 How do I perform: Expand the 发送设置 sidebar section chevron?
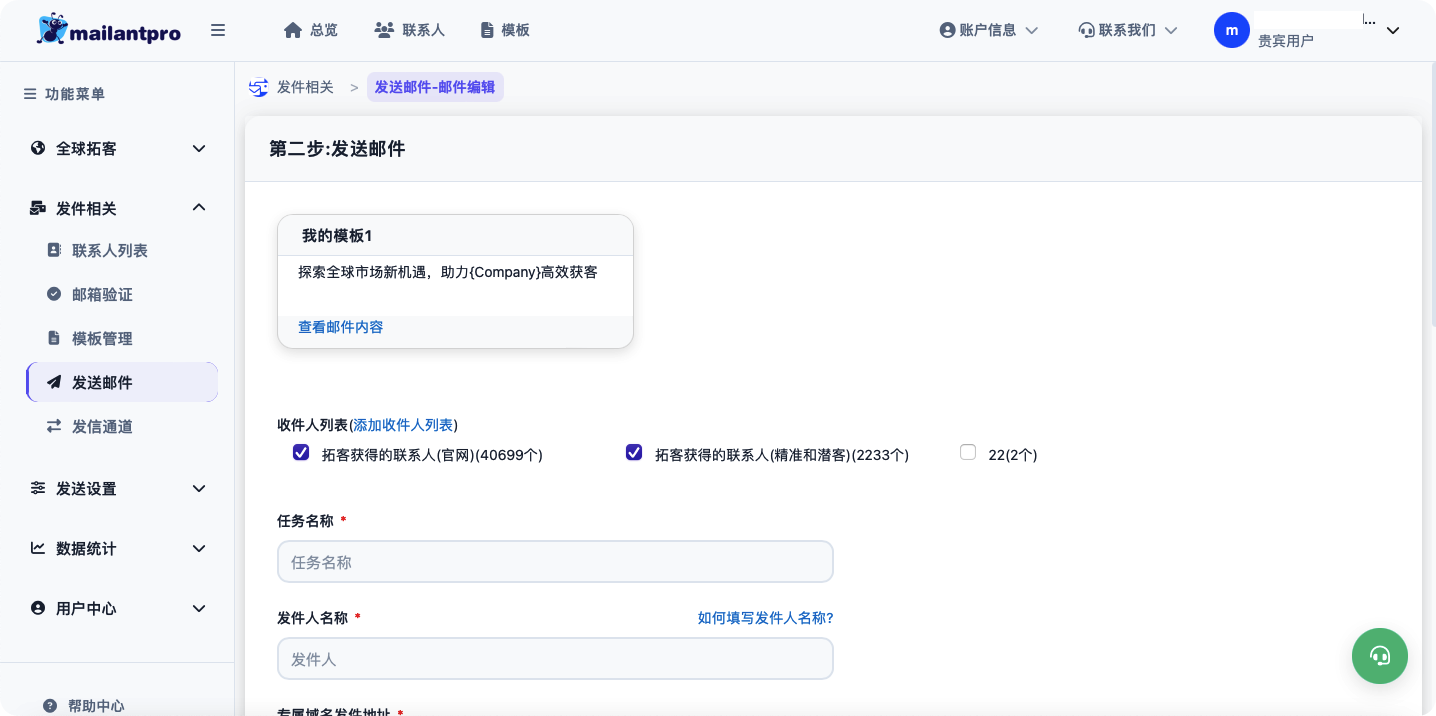[x=199, y=488]
